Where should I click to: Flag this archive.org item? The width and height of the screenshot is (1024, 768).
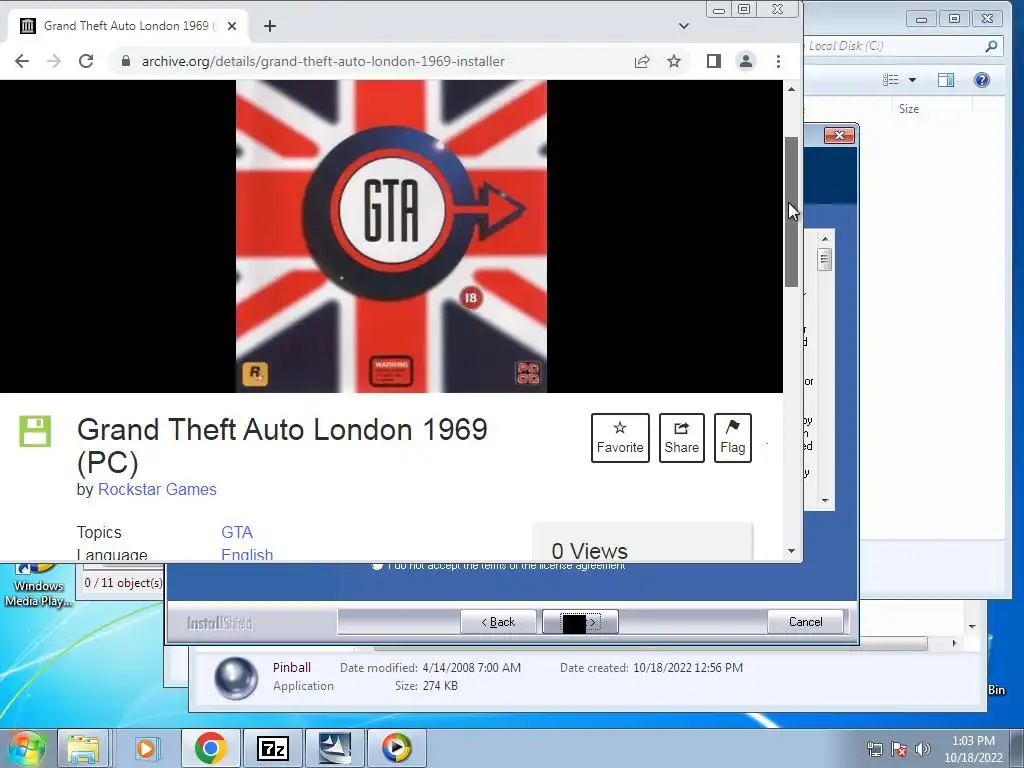click(732, 438)
